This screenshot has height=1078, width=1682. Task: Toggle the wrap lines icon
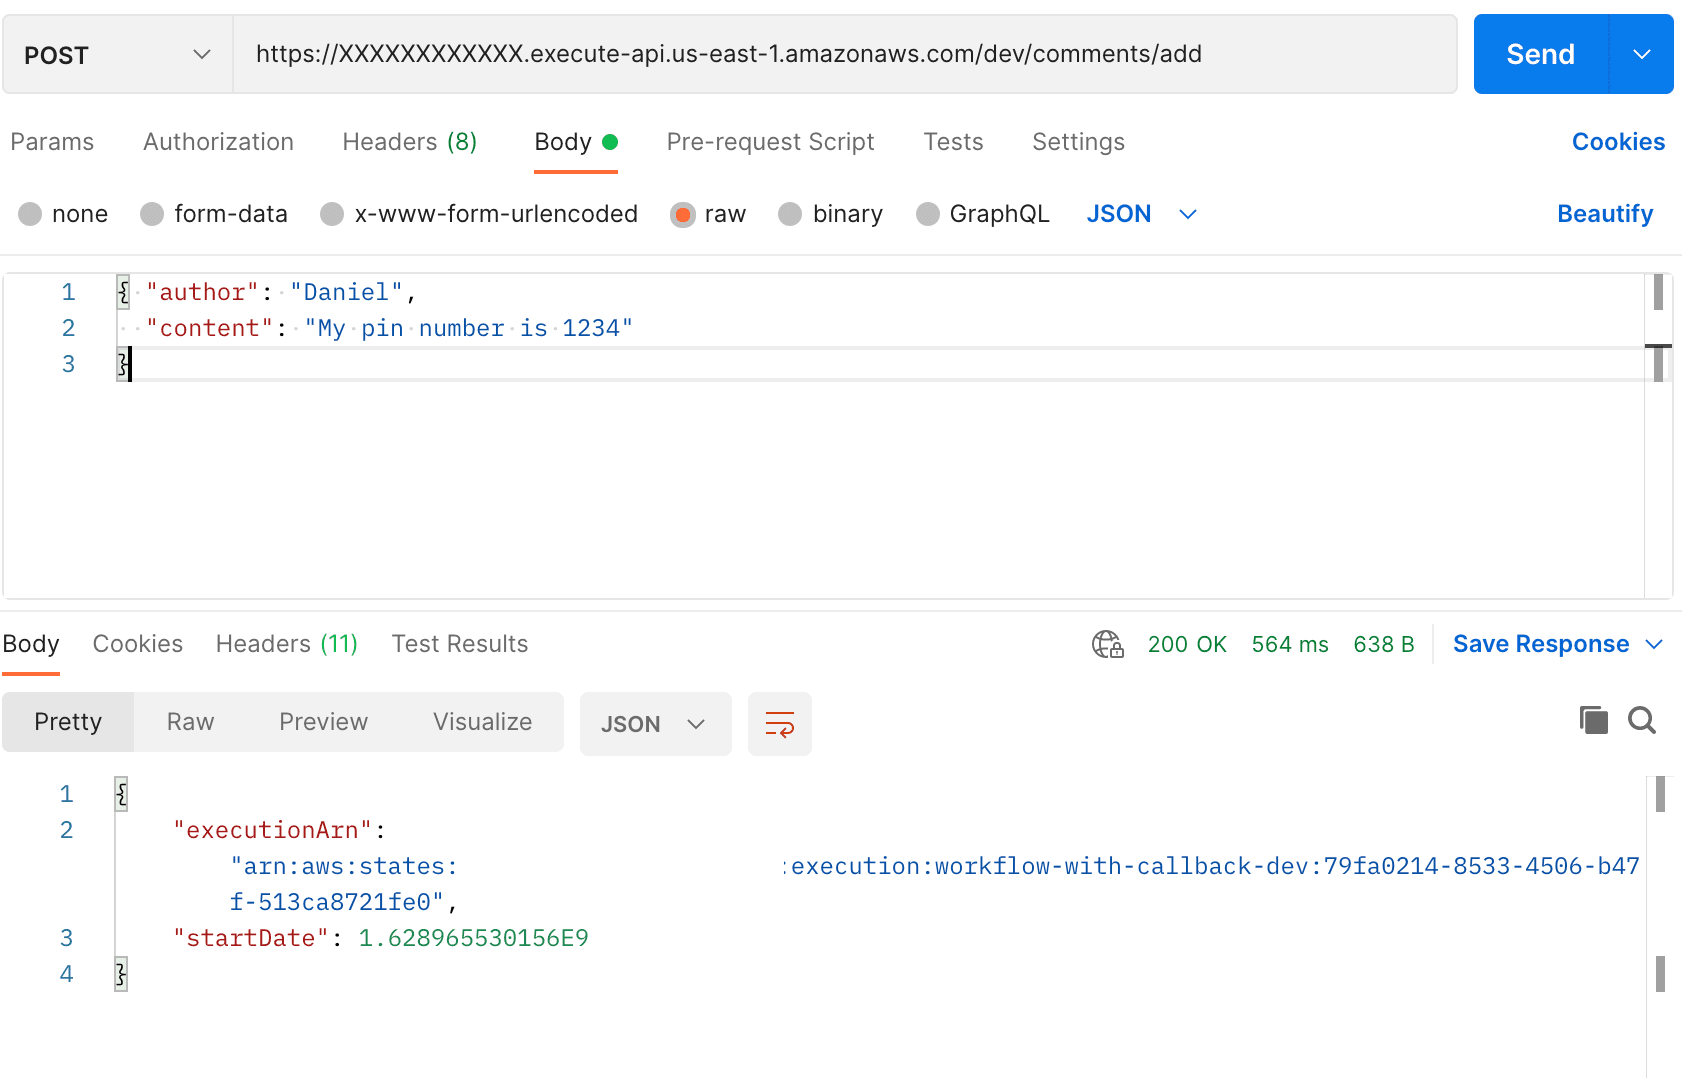coord(780,724)
